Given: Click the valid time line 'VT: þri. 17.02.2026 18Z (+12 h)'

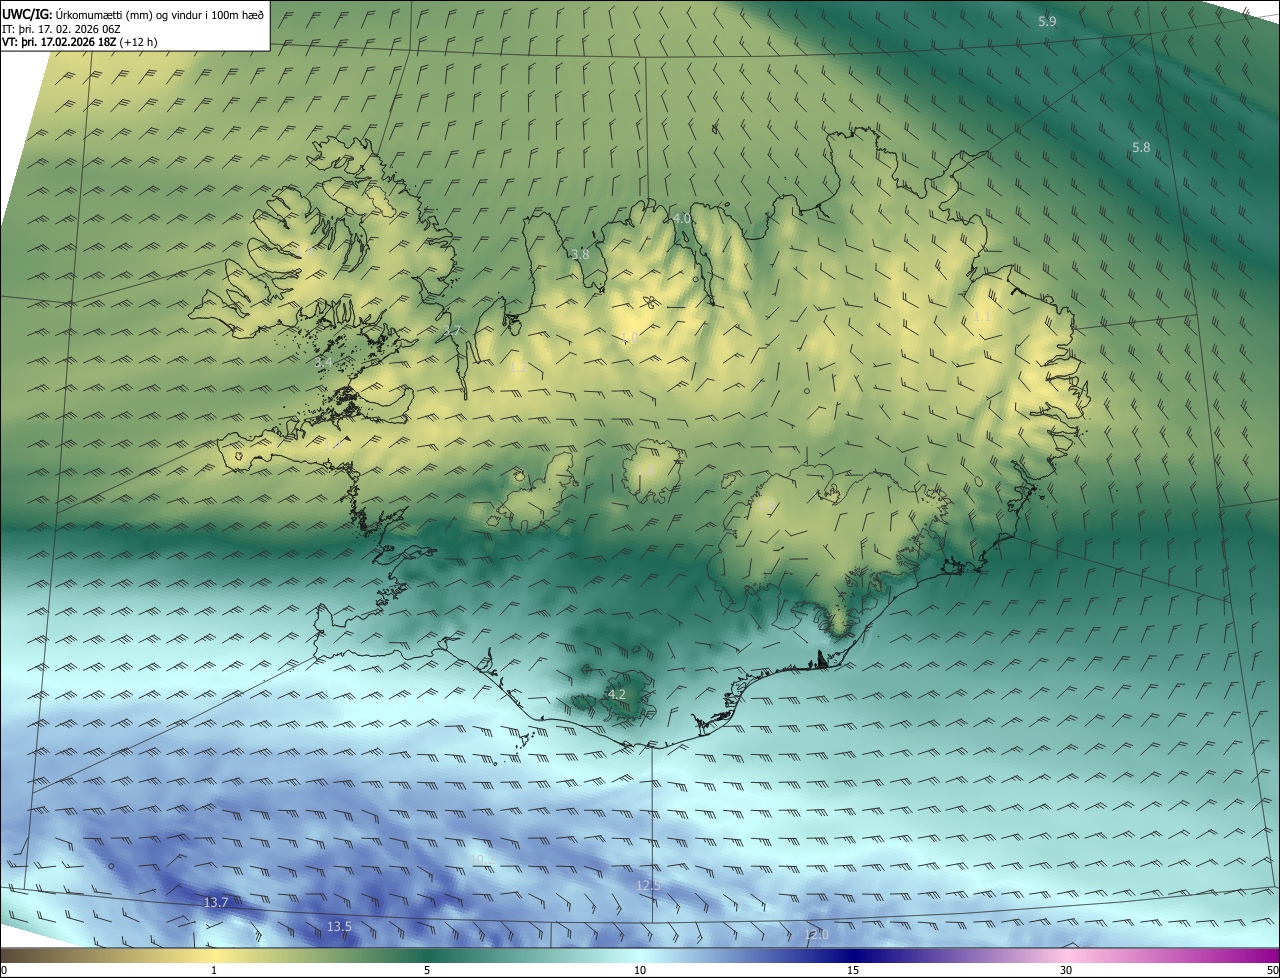Looking at the screenshot, I should 79,42.
